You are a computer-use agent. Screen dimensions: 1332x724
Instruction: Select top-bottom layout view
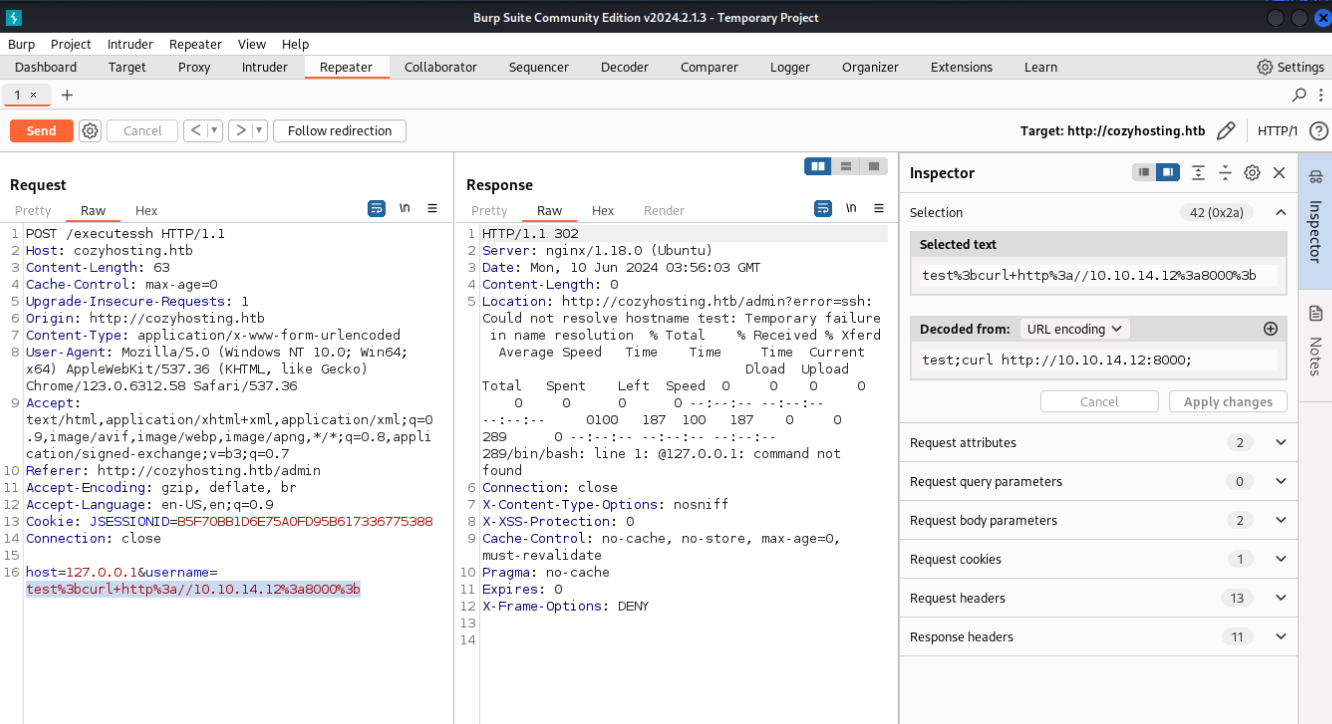[x=846, y=166]
